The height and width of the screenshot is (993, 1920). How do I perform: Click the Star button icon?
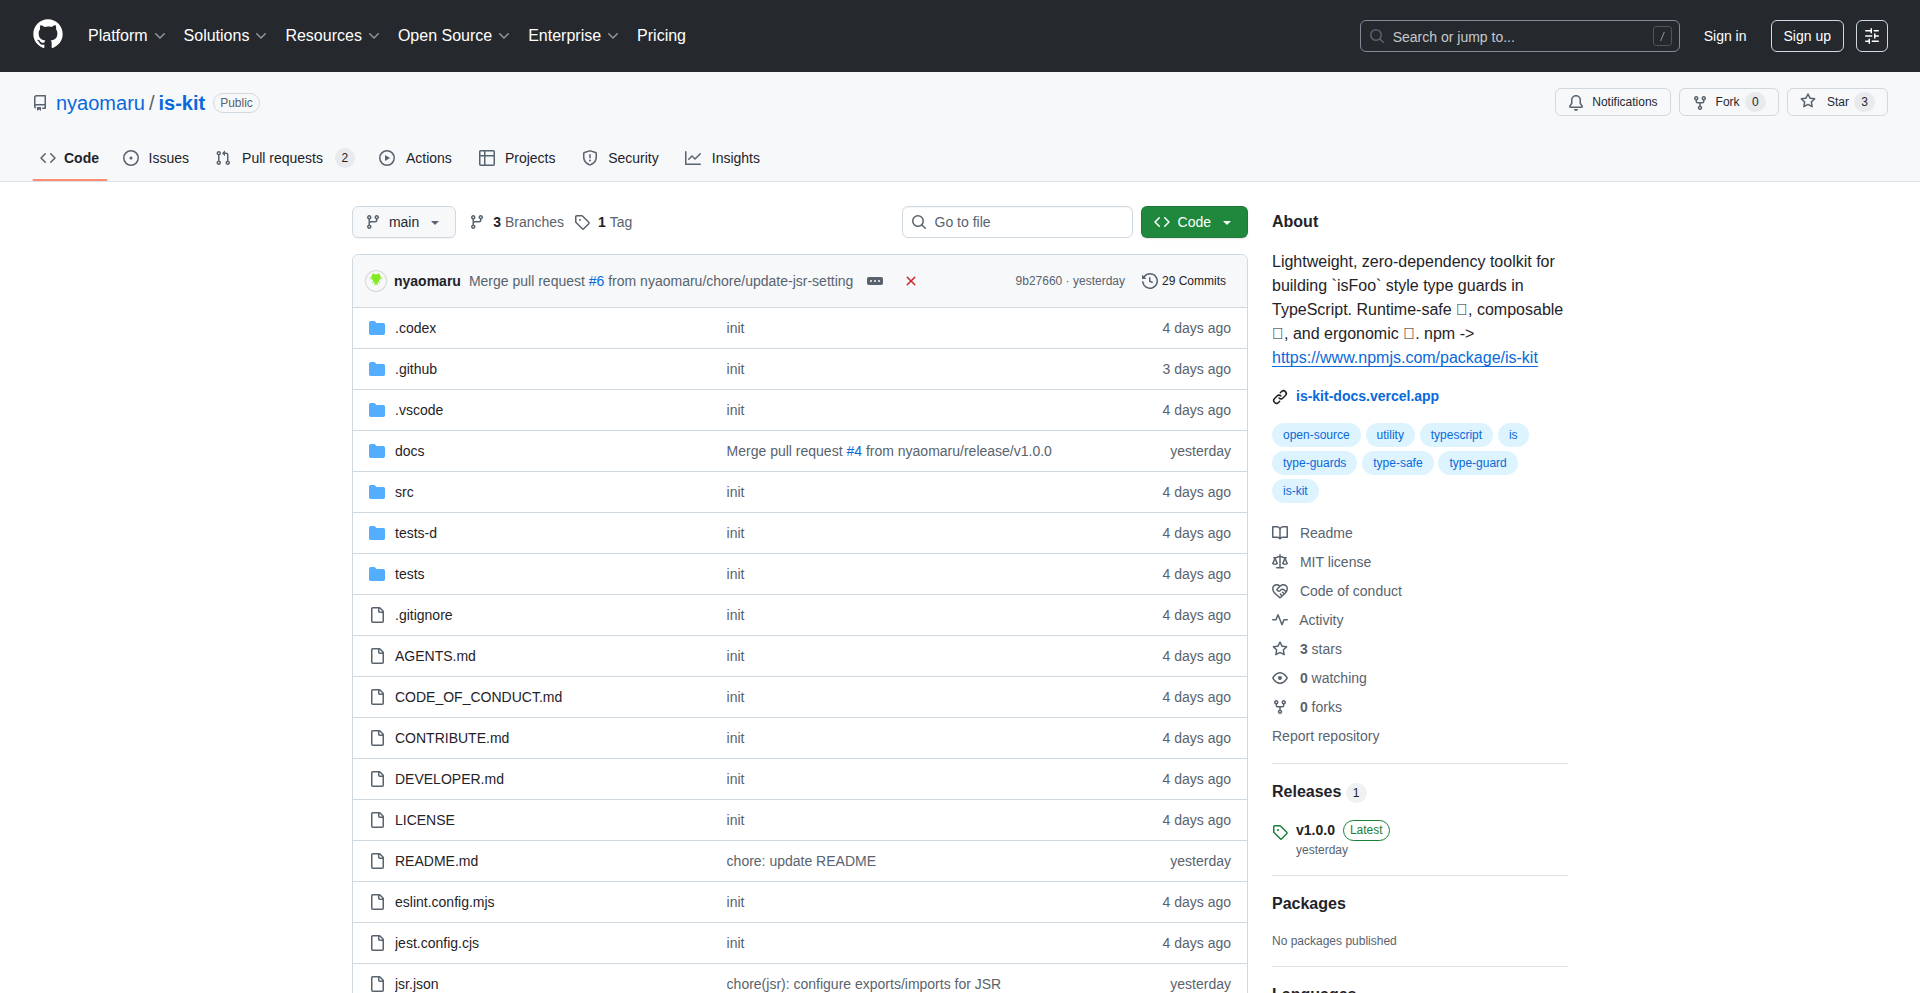click(x=1808, y=102)
